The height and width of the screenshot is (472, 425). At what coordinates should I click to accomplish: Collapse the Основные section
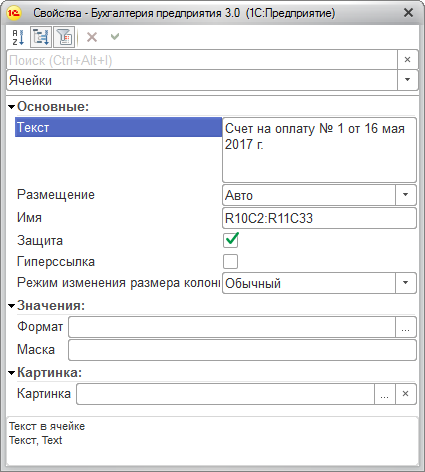click(12, 107)
